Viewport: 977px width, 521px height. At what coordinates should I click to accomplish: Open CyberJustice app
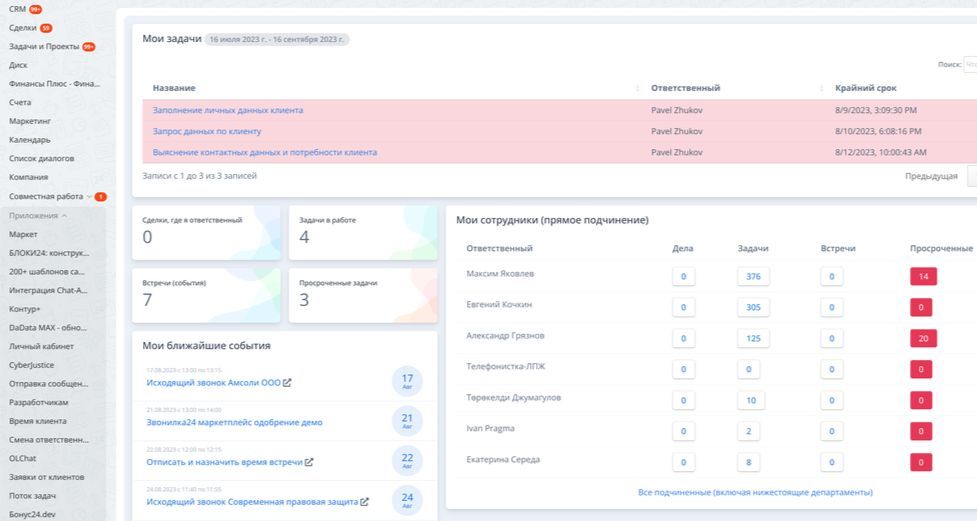point(31,365)
